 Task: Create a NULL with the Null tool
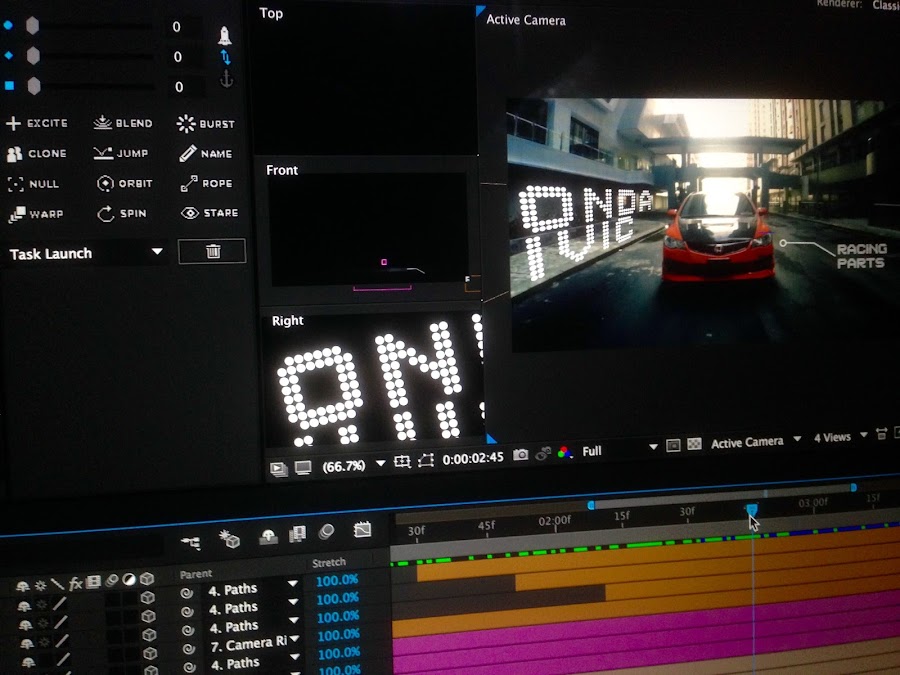coord(33,184)
